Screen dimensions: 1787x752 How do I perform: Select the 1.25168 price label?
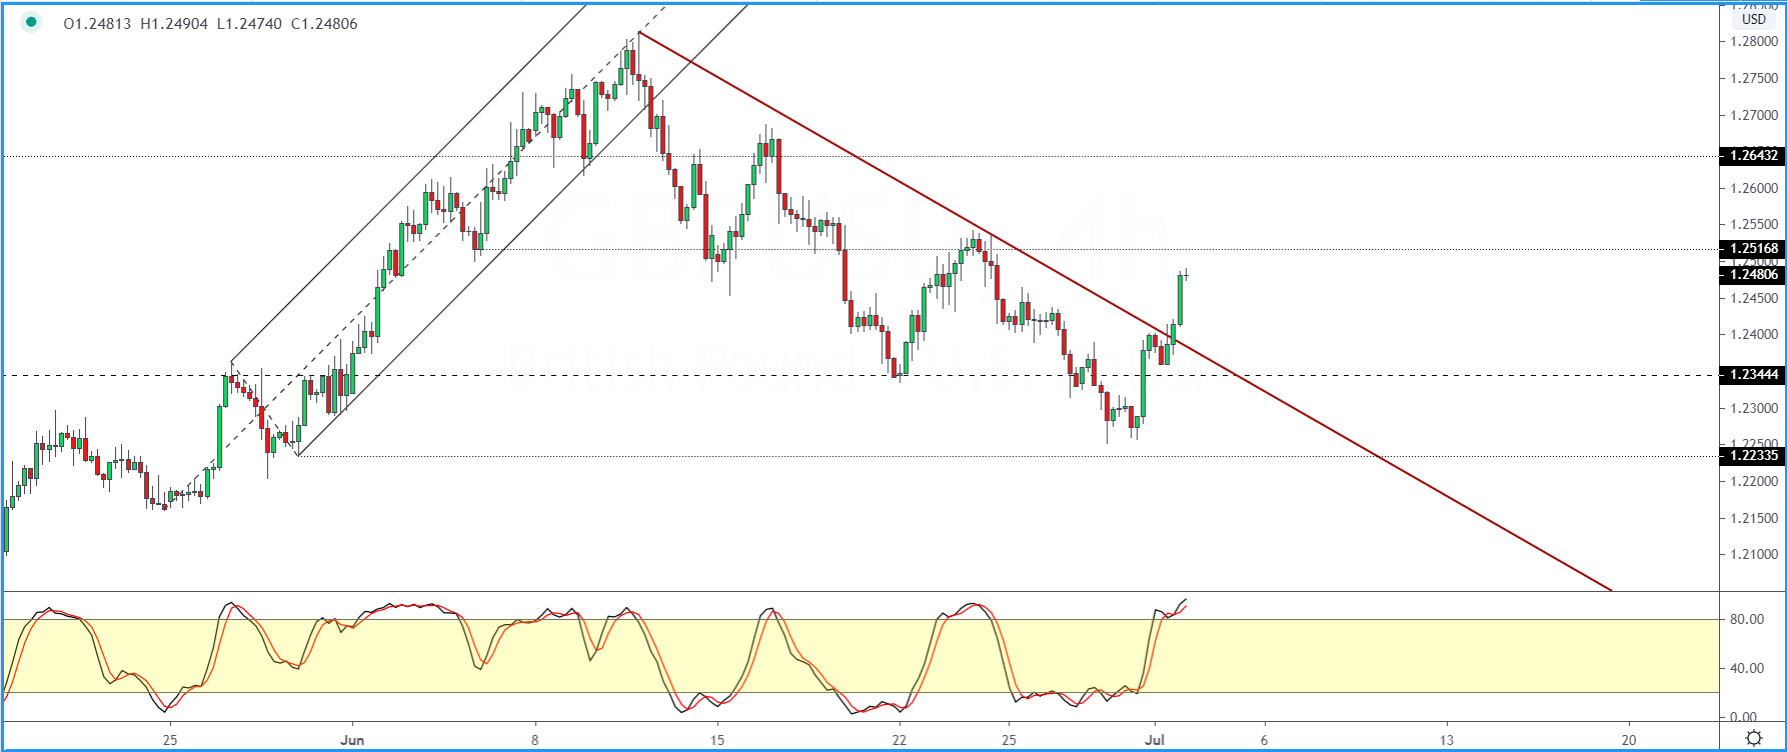coord(1752,249)
